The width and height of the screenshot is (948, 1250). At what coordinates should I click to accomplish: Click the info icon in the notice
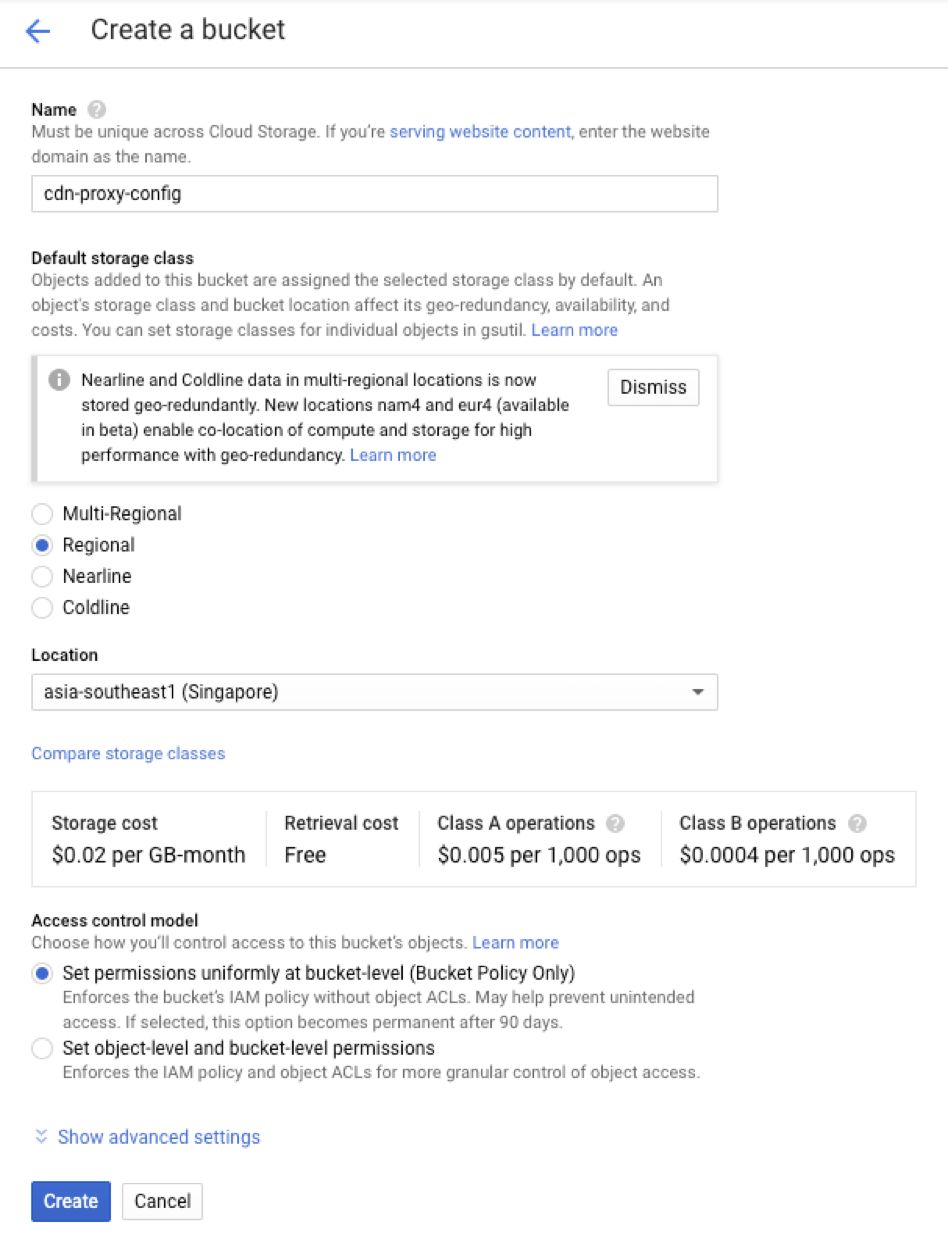(60, 381)
